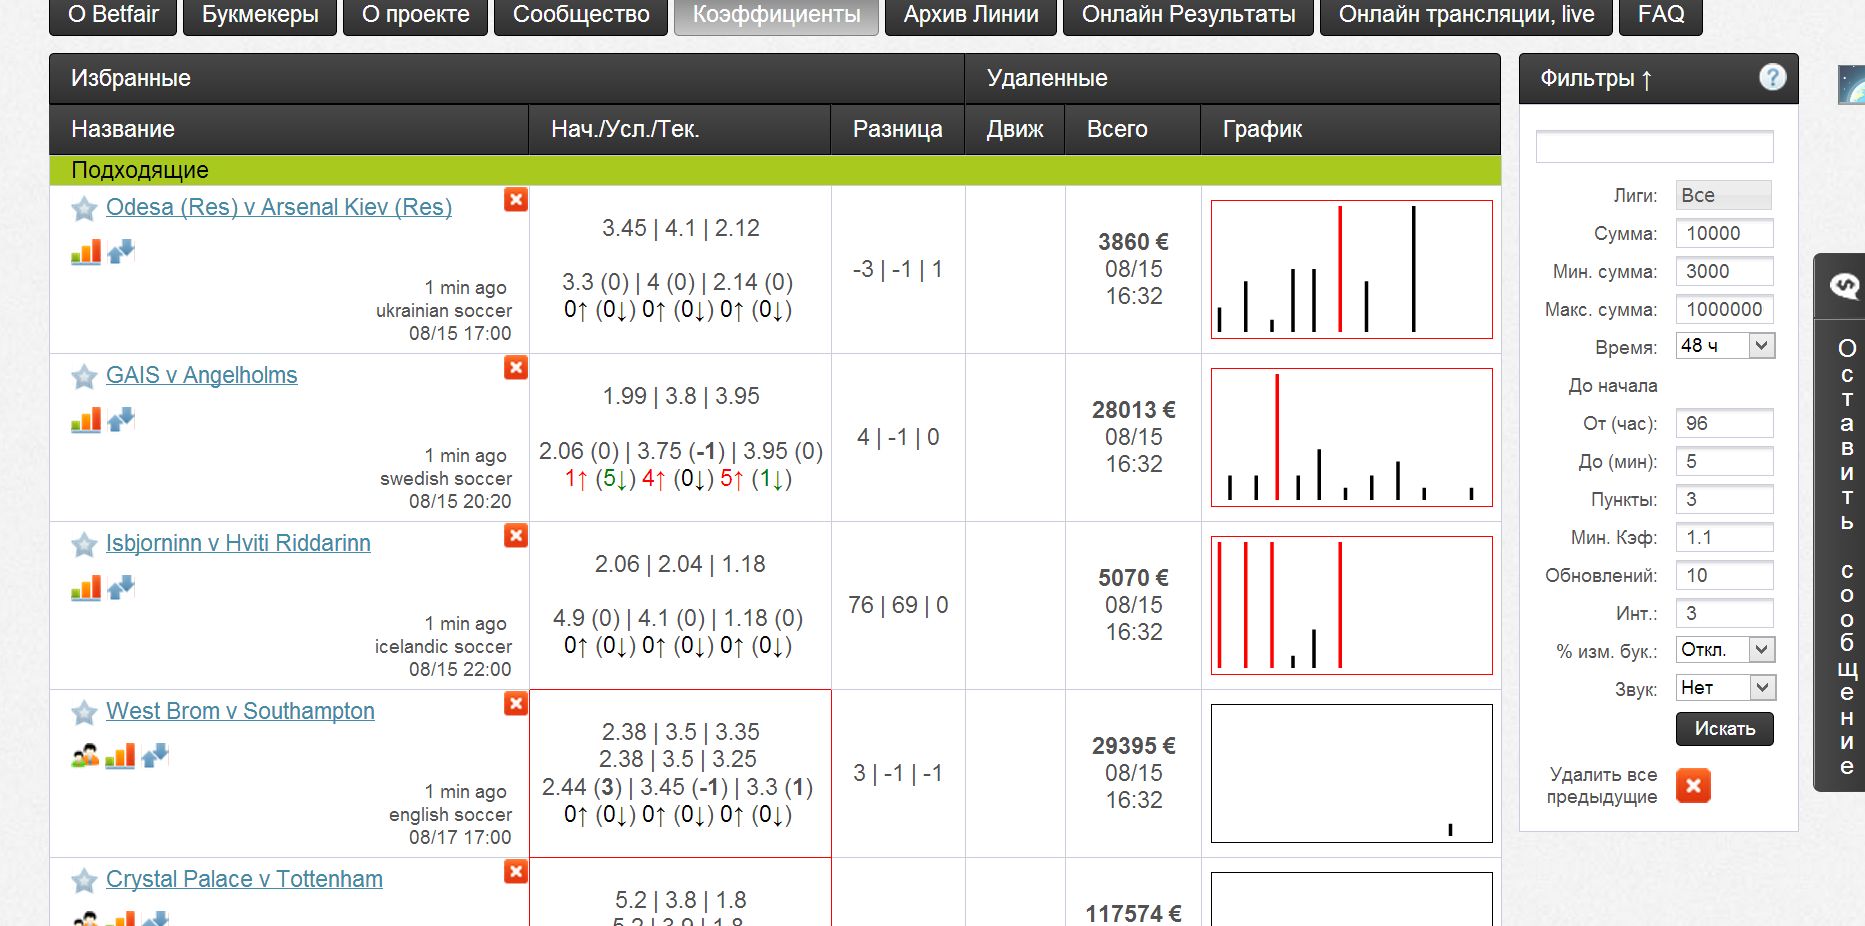Open the "Время" 48 ч dropdown
Screen dimensions: 1865x926
(x=1725, y=346)
